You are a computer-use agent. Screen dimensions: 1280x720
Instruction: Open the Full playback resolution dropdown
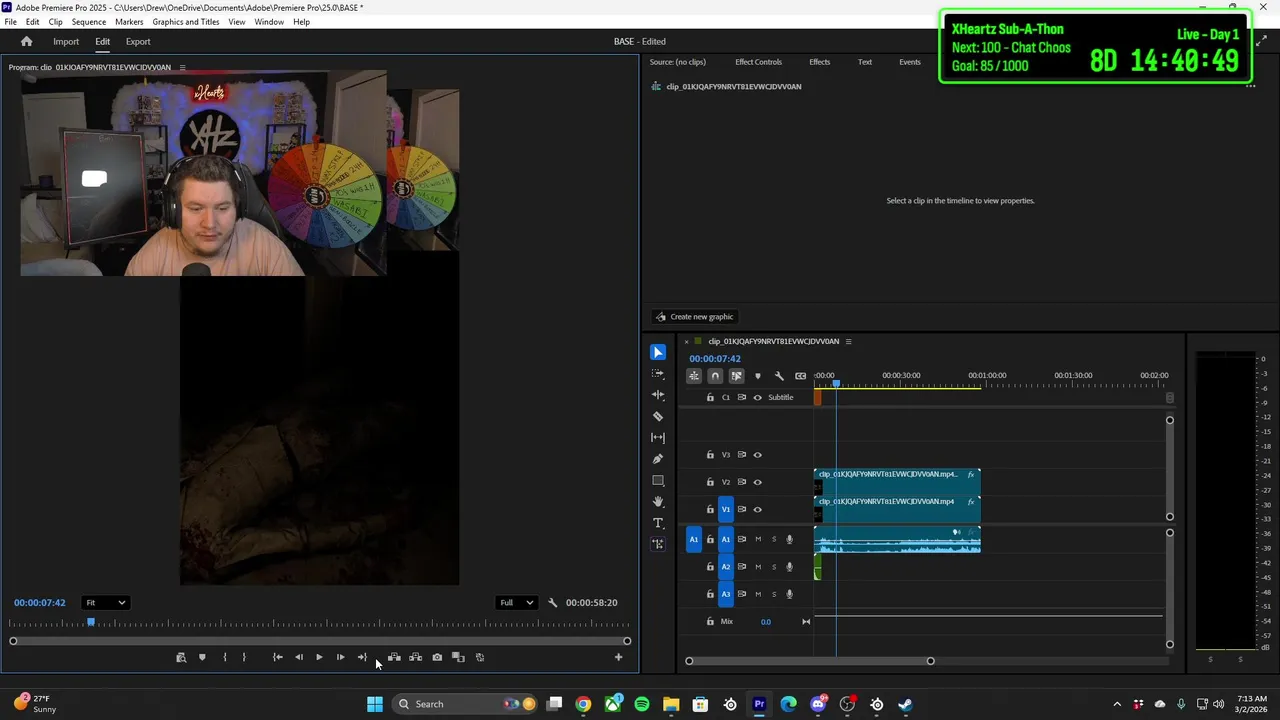(516, 603)
